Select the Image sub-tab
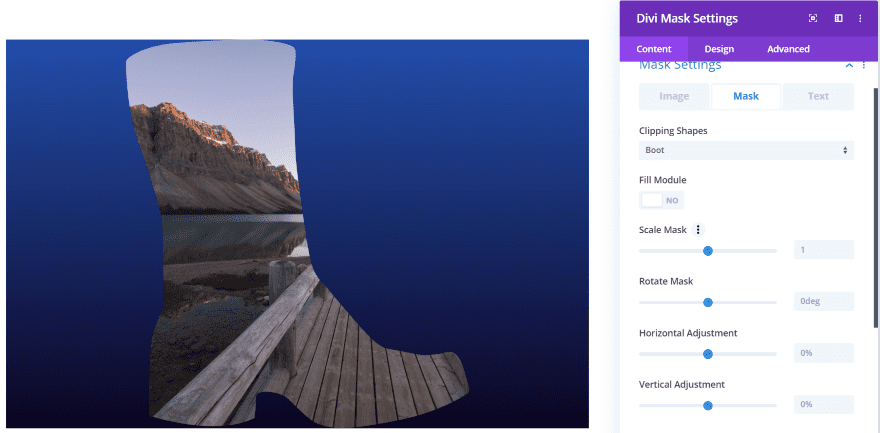The width and height of the screenshot is (880, 433). 674,96
